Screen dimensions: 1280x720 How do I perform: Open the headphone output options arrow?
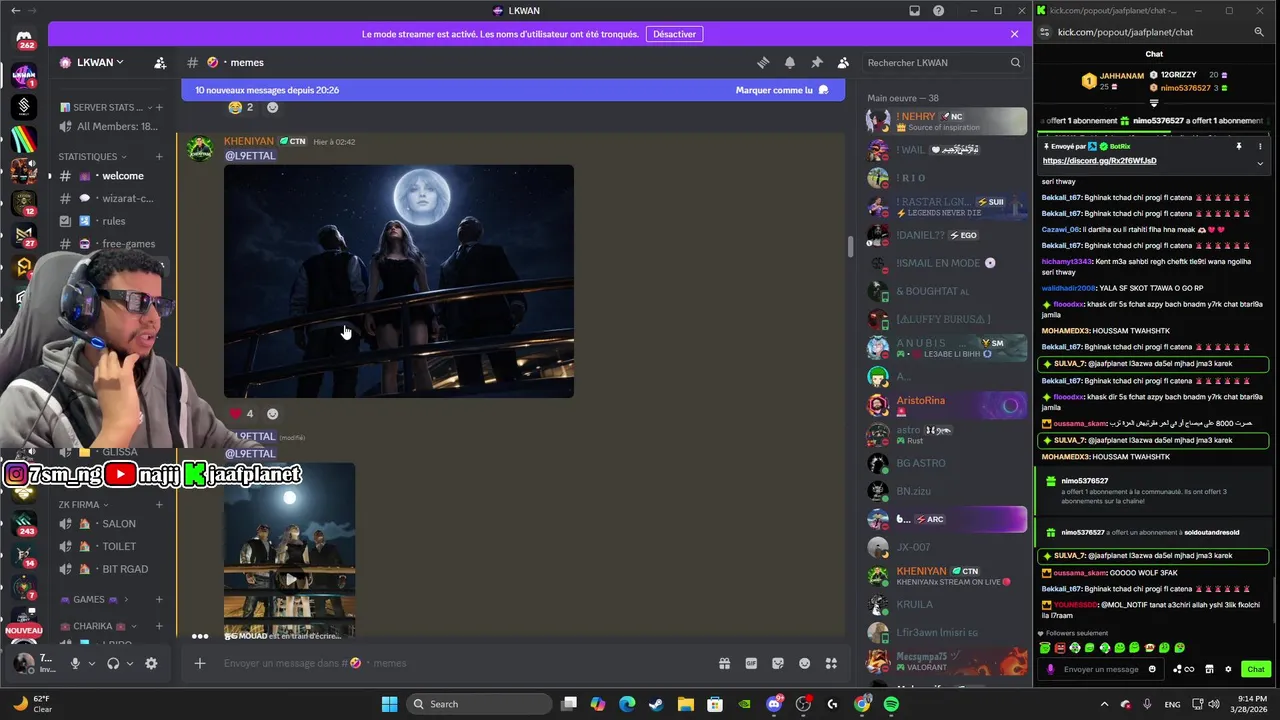point(129,663)
